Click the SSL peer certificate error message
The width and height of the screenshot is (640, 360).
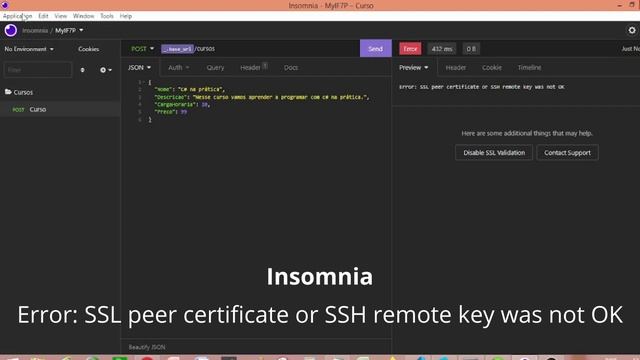(x=482, y=87)
